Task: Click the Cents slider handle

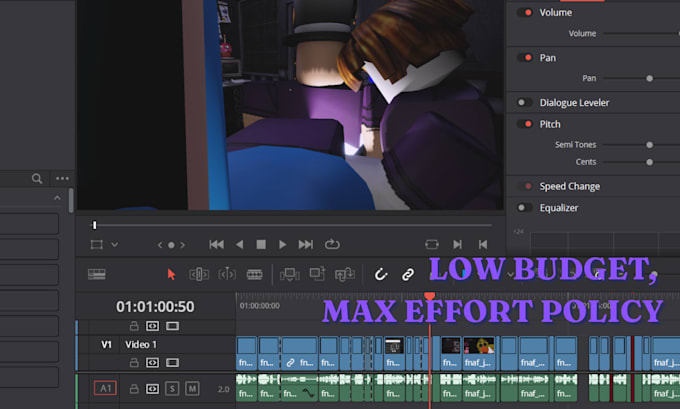Action: 650,162
